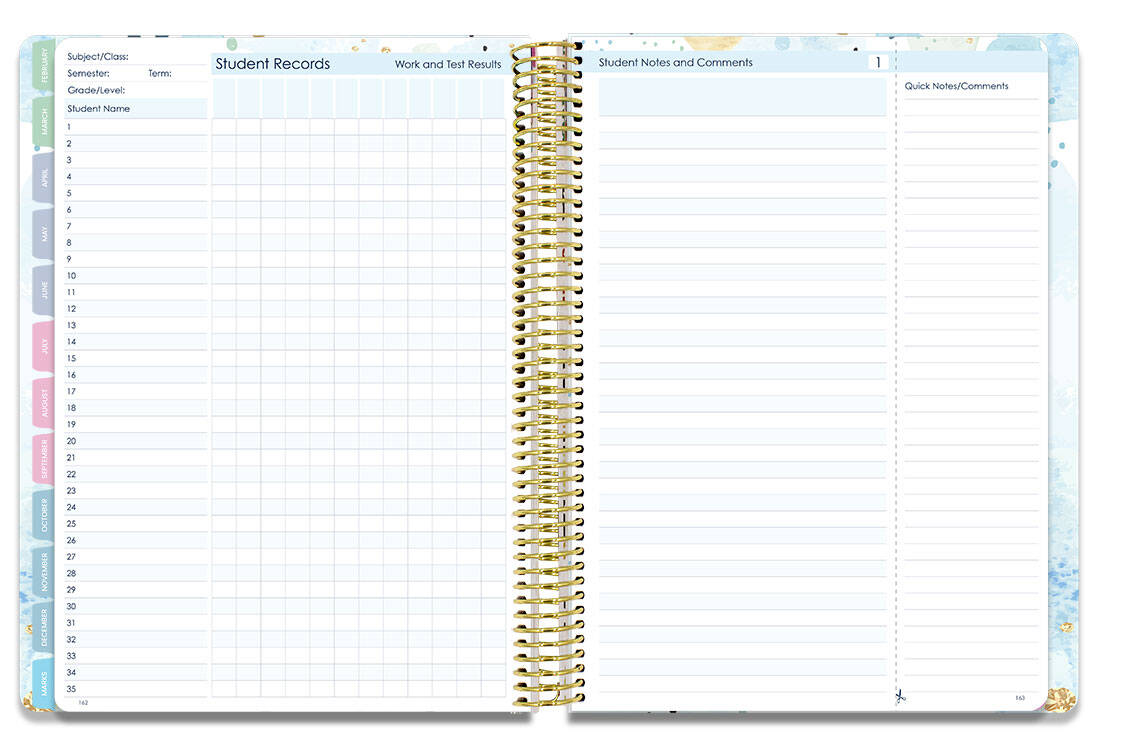Screen dimensions: 1136x750
Task: Switch to the JULY tab
Action: [x=42, y=346]
